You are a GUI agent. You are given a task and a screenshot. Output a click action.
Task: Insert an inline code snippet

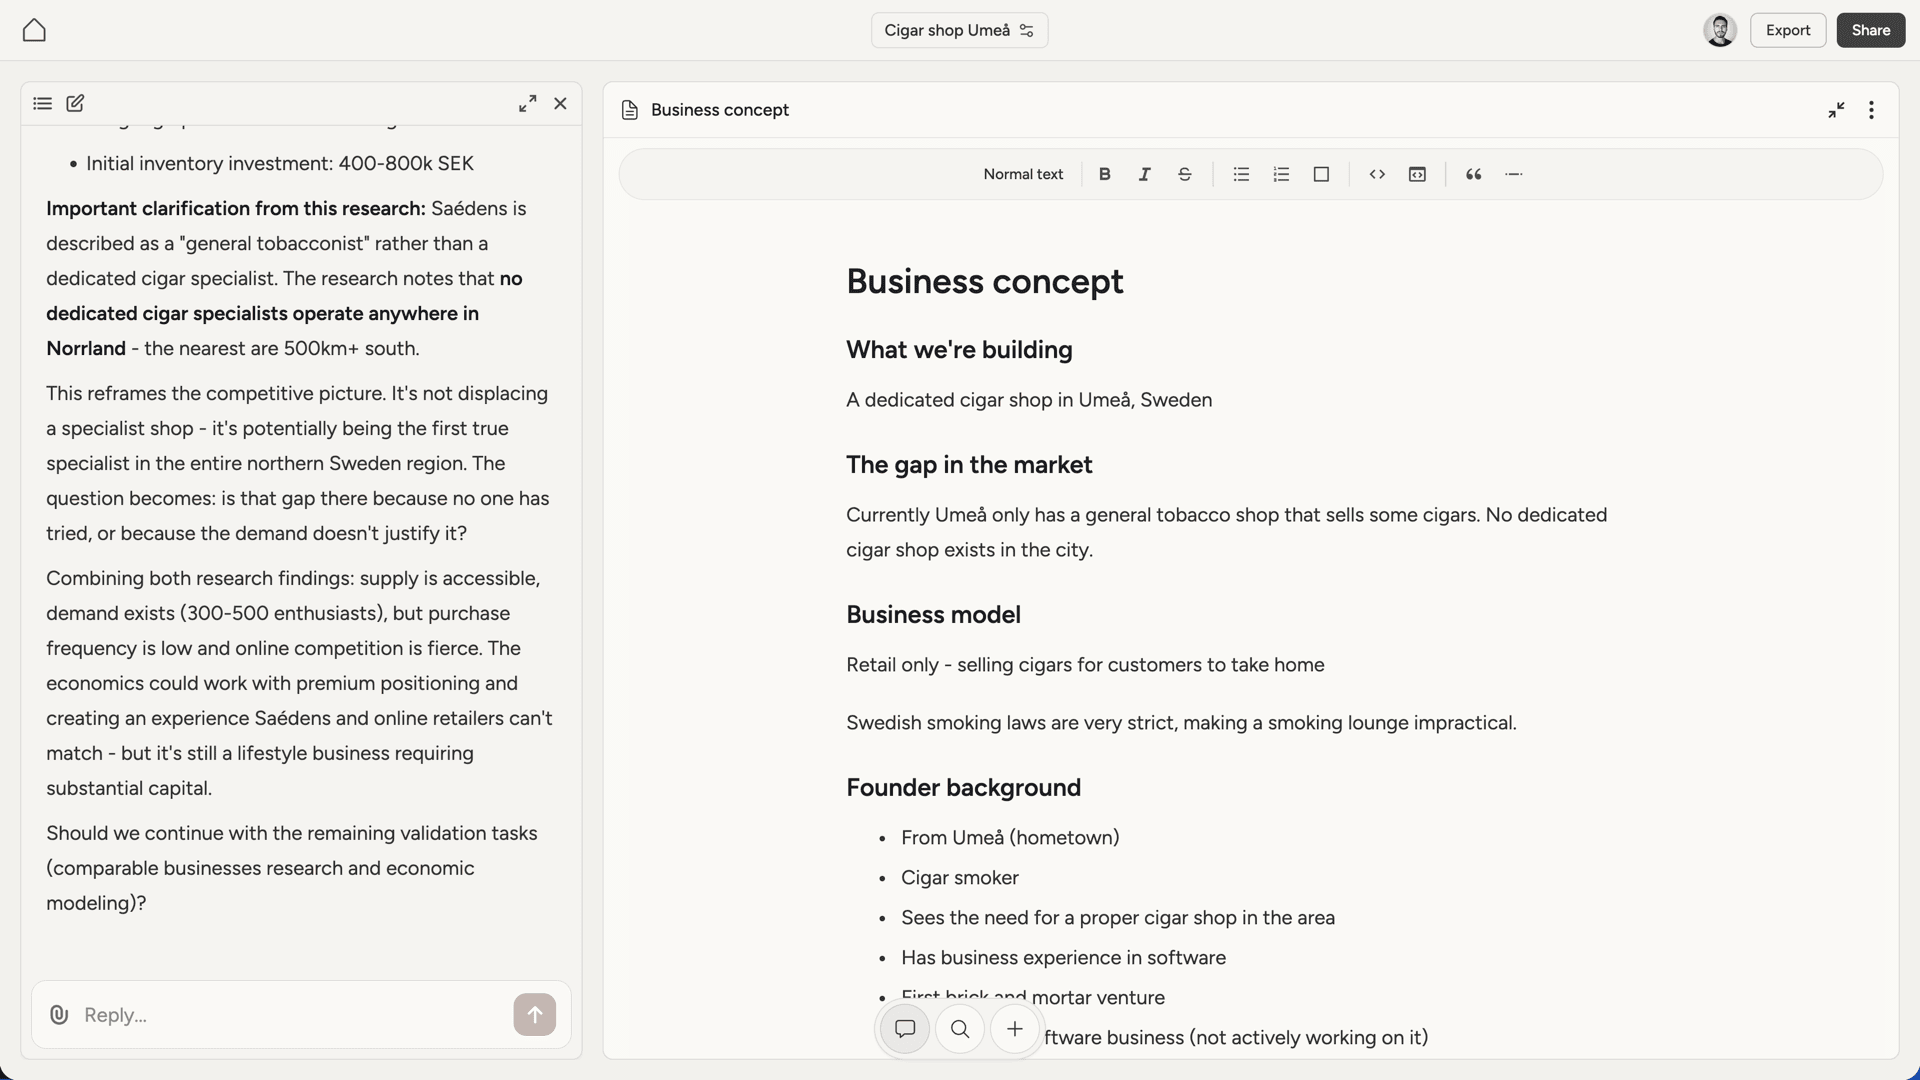[x=1377, y=174]
